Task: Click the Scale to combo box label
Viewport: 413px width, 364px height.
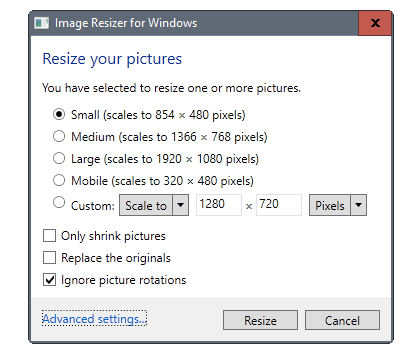Action: click(x=146, y=205)
